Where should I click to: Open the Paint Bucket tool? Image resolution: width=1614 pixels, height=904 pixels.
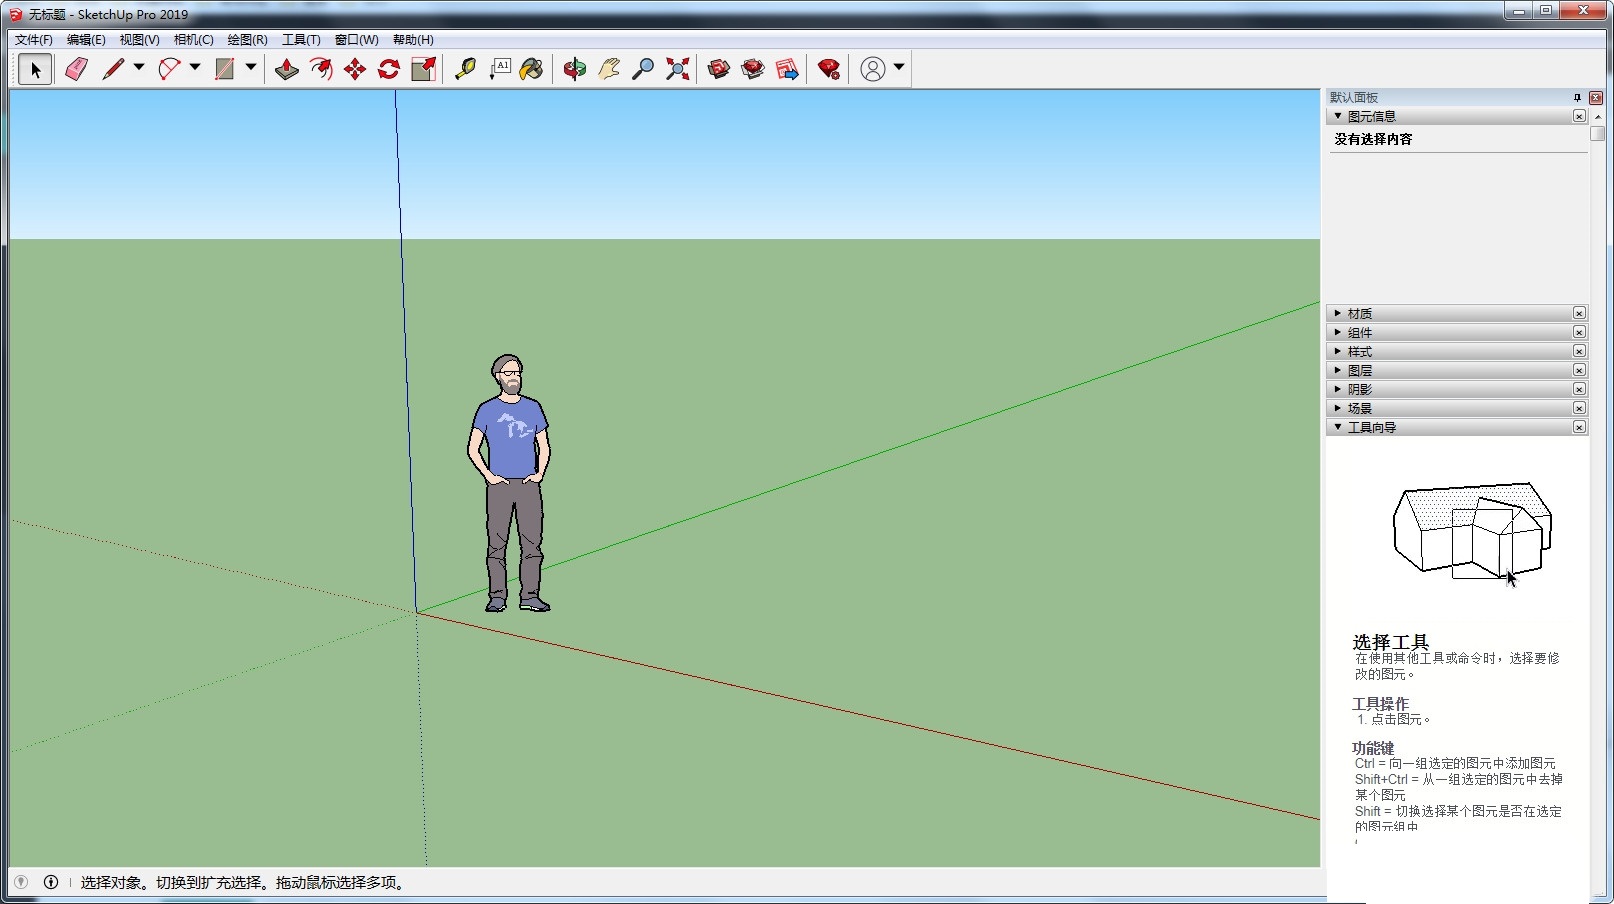pos(530,68)
